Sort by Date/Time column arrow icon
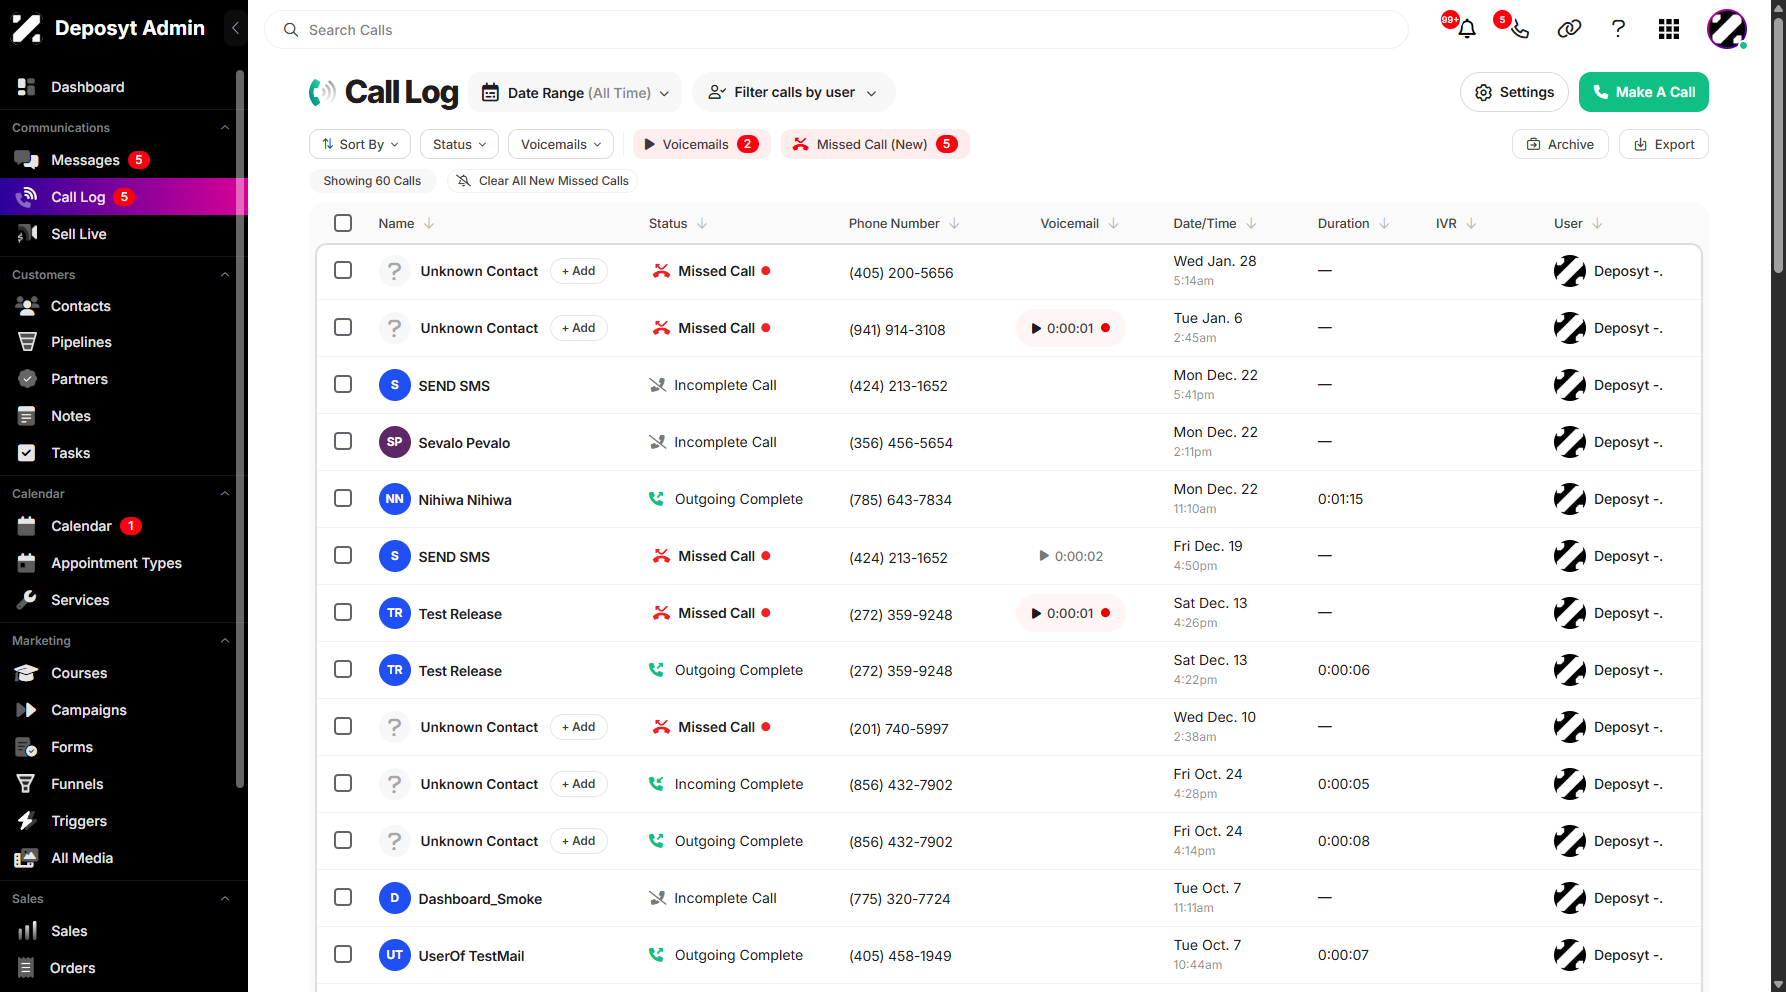 (1251, 223)
